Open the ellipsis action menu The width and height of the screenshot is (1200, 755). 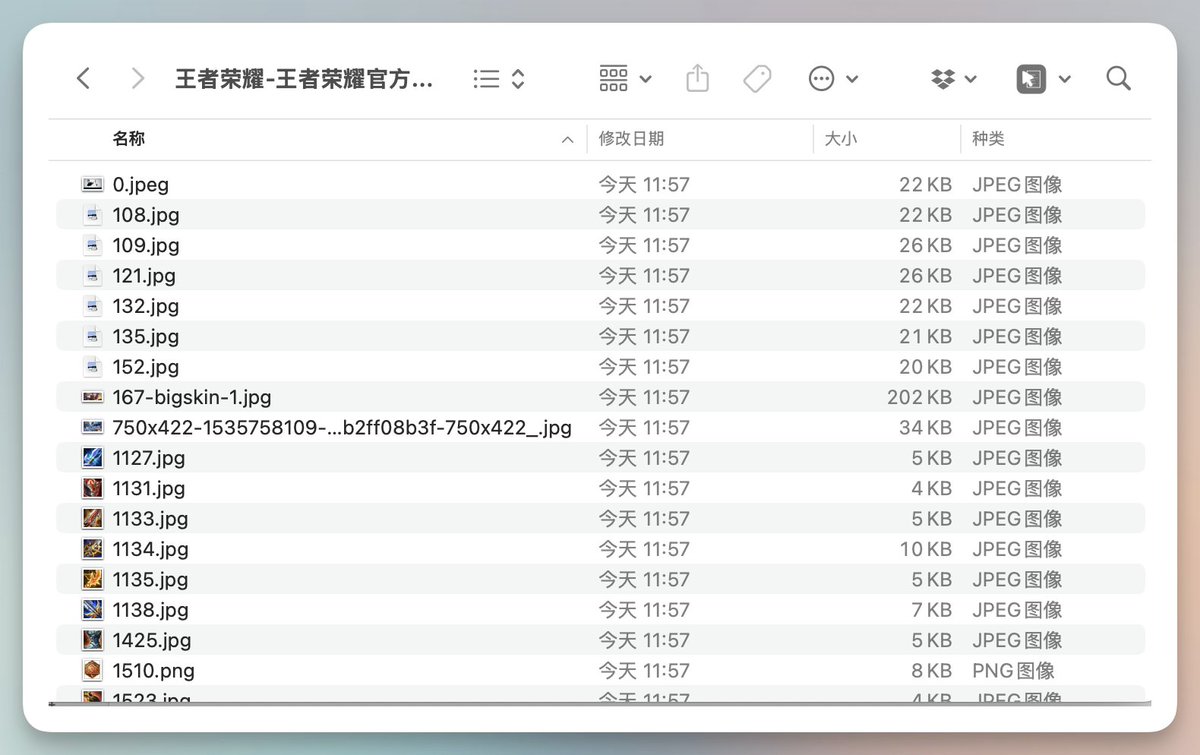(833, 79)
